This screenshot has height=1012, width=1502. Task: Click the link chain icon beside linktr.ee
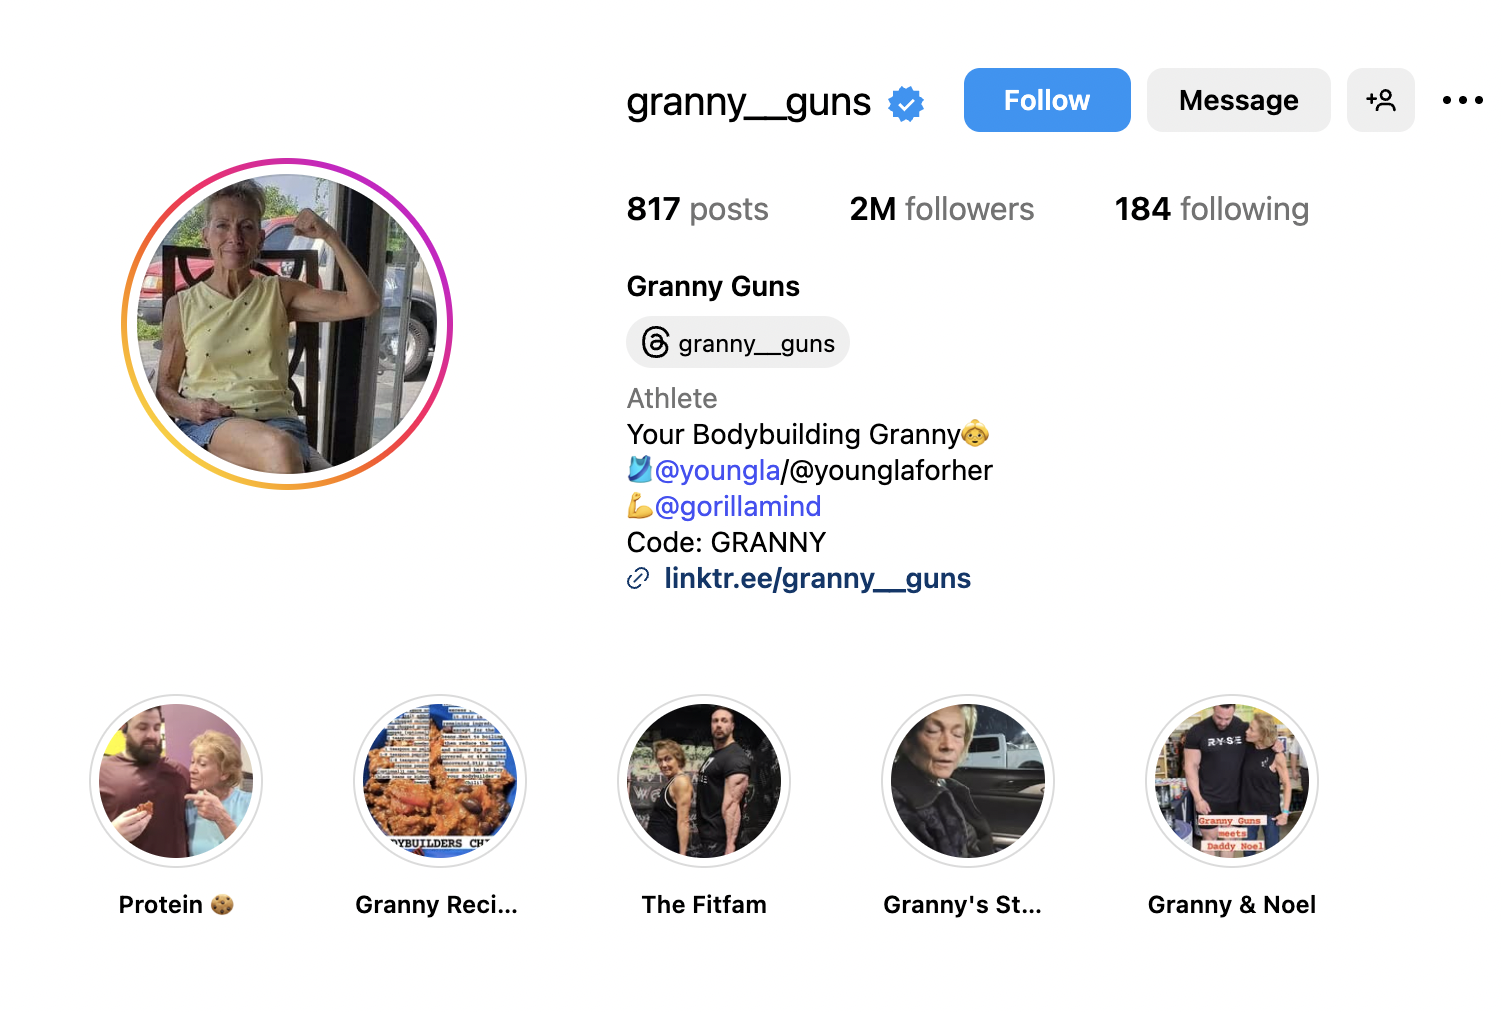[638, 579]
